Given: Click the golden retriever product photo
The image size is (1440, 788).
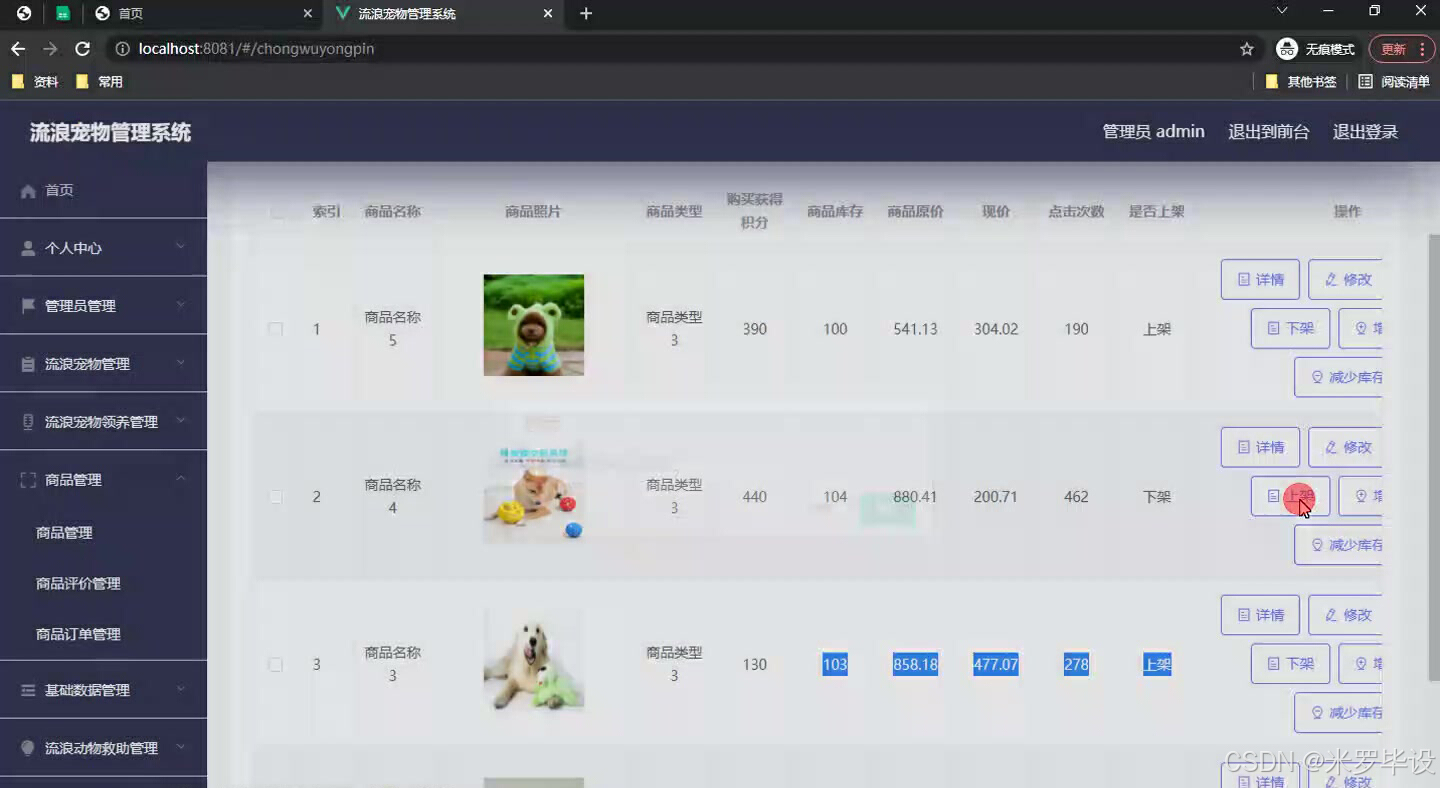Looking at the screenshot, I should pos(534,661).
